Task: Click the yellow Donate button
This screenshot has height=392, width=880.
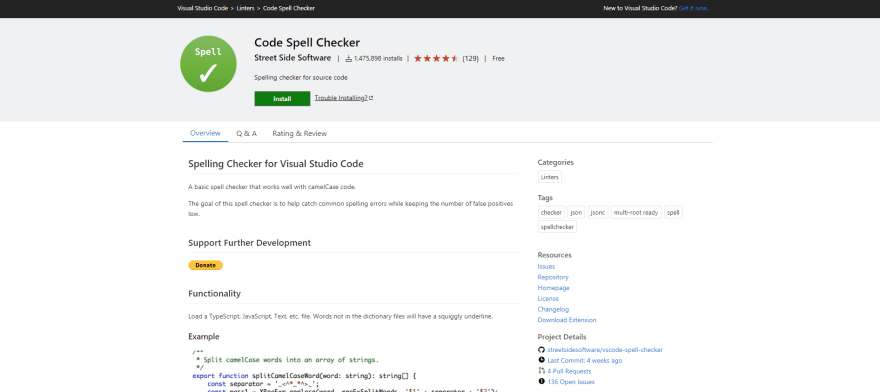Action: pyautogui.click(x=205, y=265)
